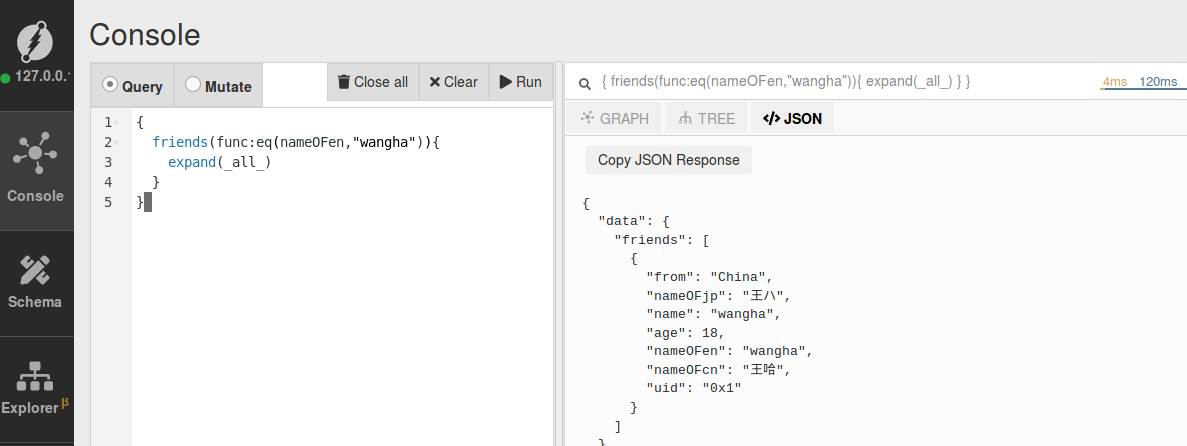
Task: Switch to the JSON result tab
Action: point(792,118)
